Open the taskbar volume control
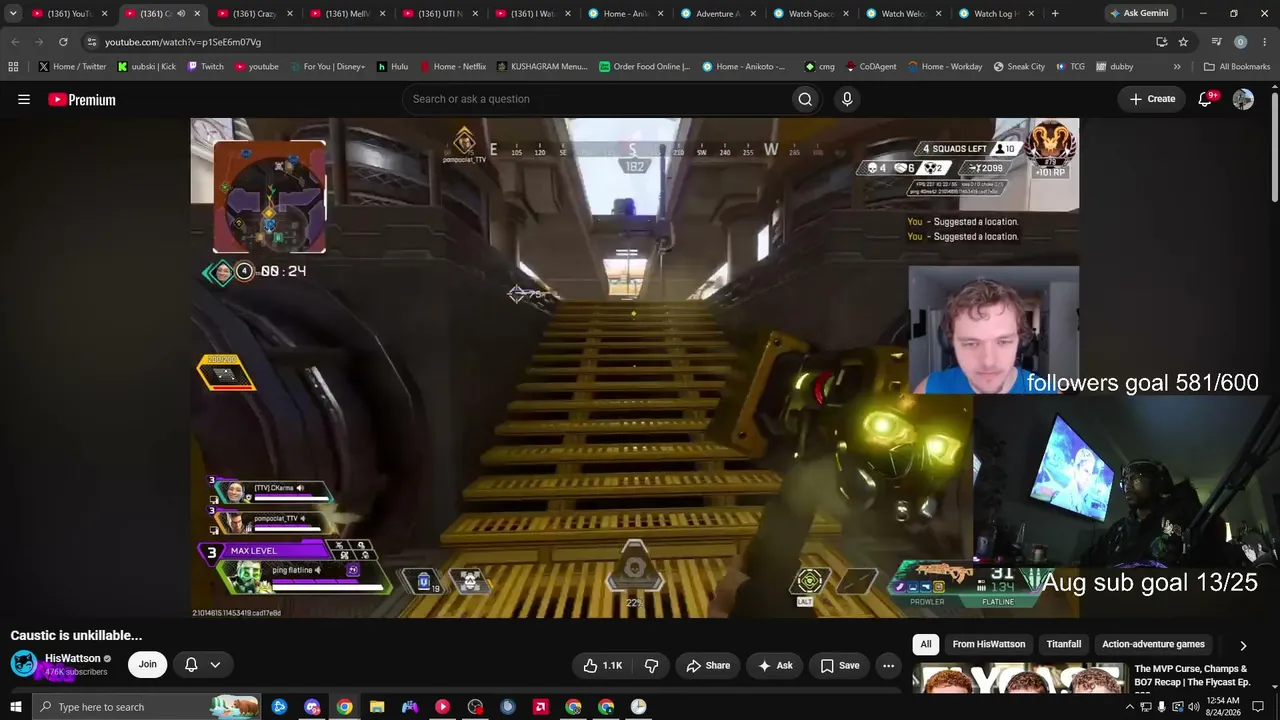 pos(1194,707)
